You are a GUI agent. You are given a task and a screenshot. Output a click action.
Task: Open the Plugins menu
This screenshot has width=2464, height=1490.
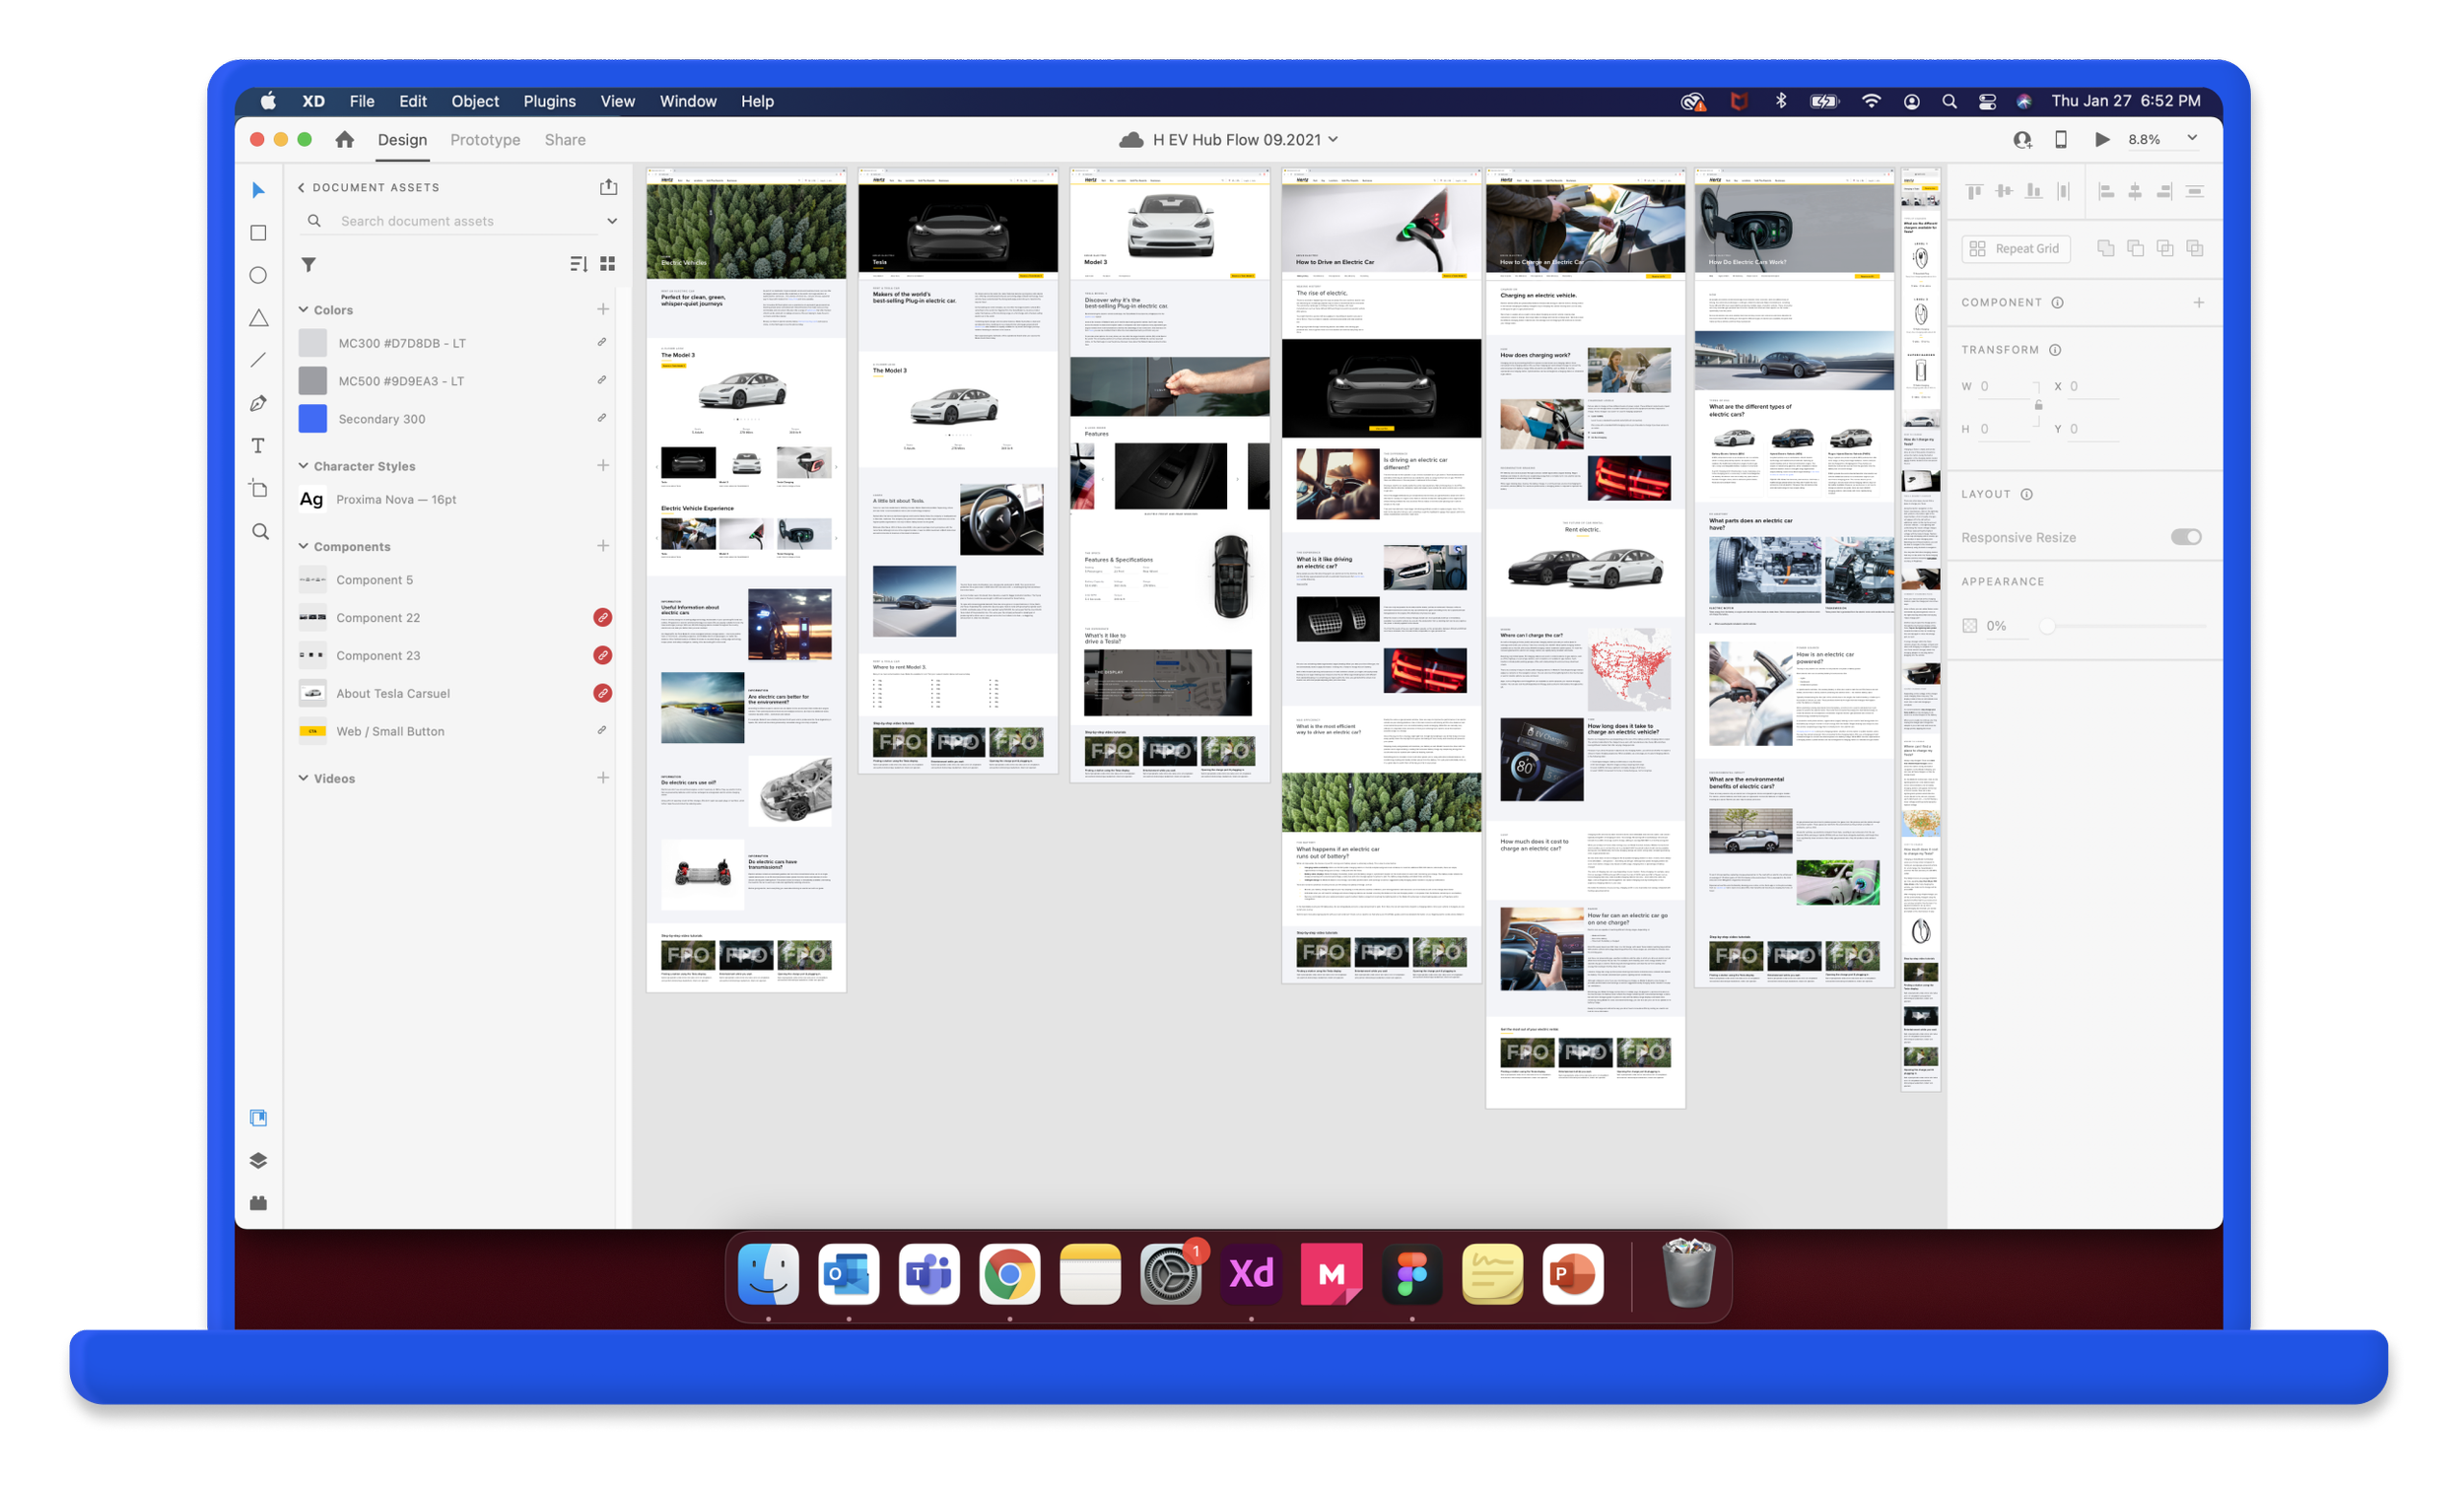coord(549,101)
